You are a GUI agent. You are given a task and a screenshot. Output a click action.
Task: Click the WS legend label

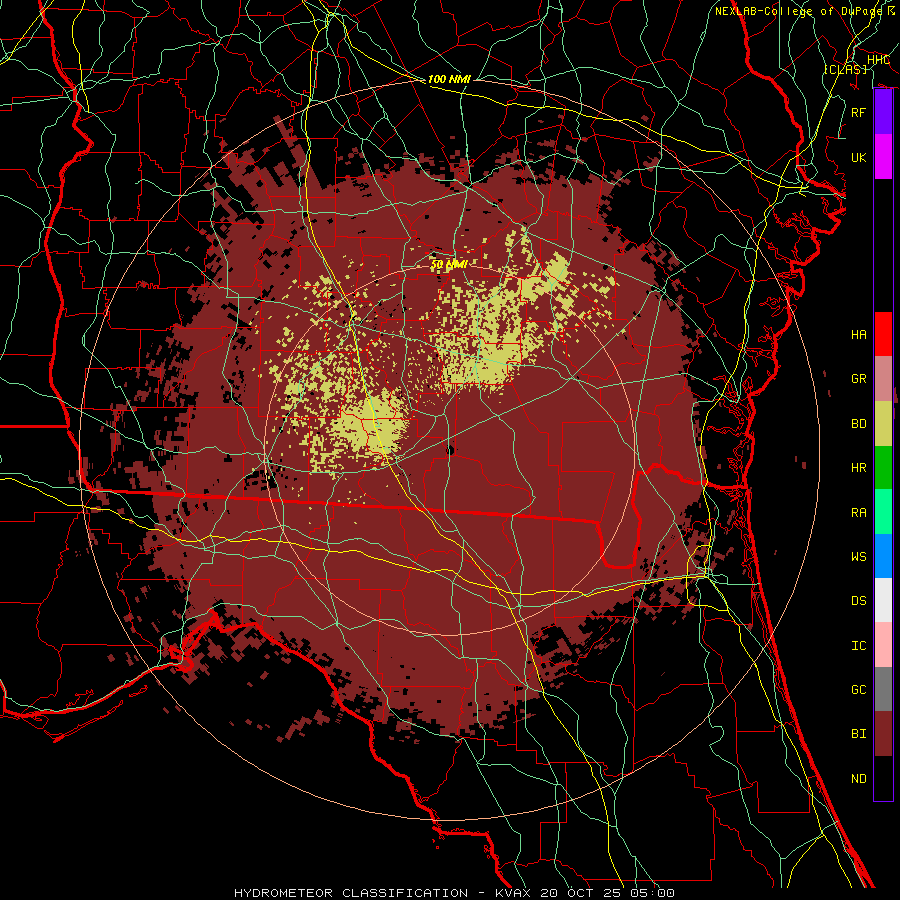click(858, 557)
